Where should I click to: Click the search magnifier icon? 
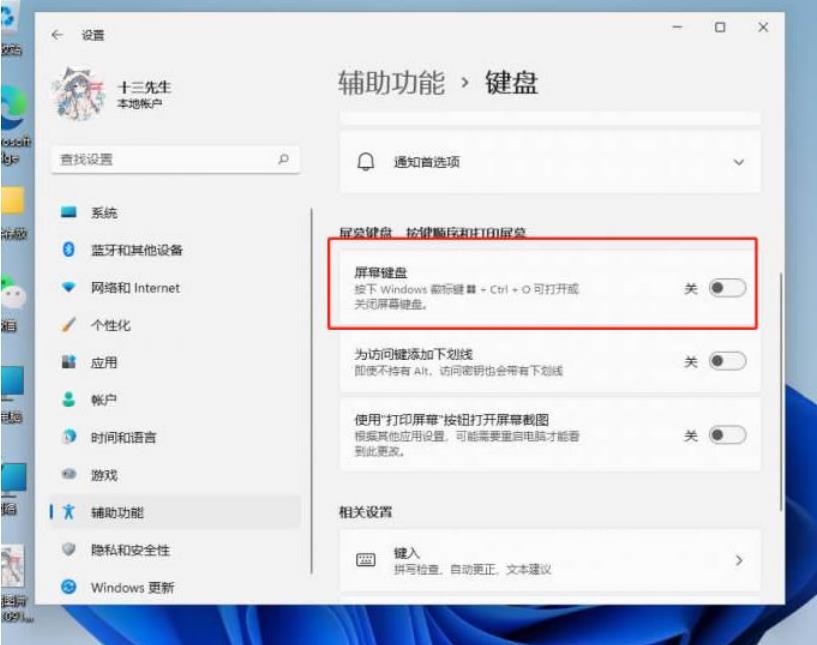tap(283, 159)
